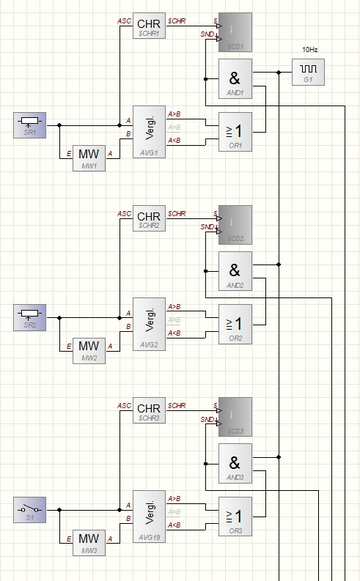Select the S1 switch input block

click(x=30, y=510)
